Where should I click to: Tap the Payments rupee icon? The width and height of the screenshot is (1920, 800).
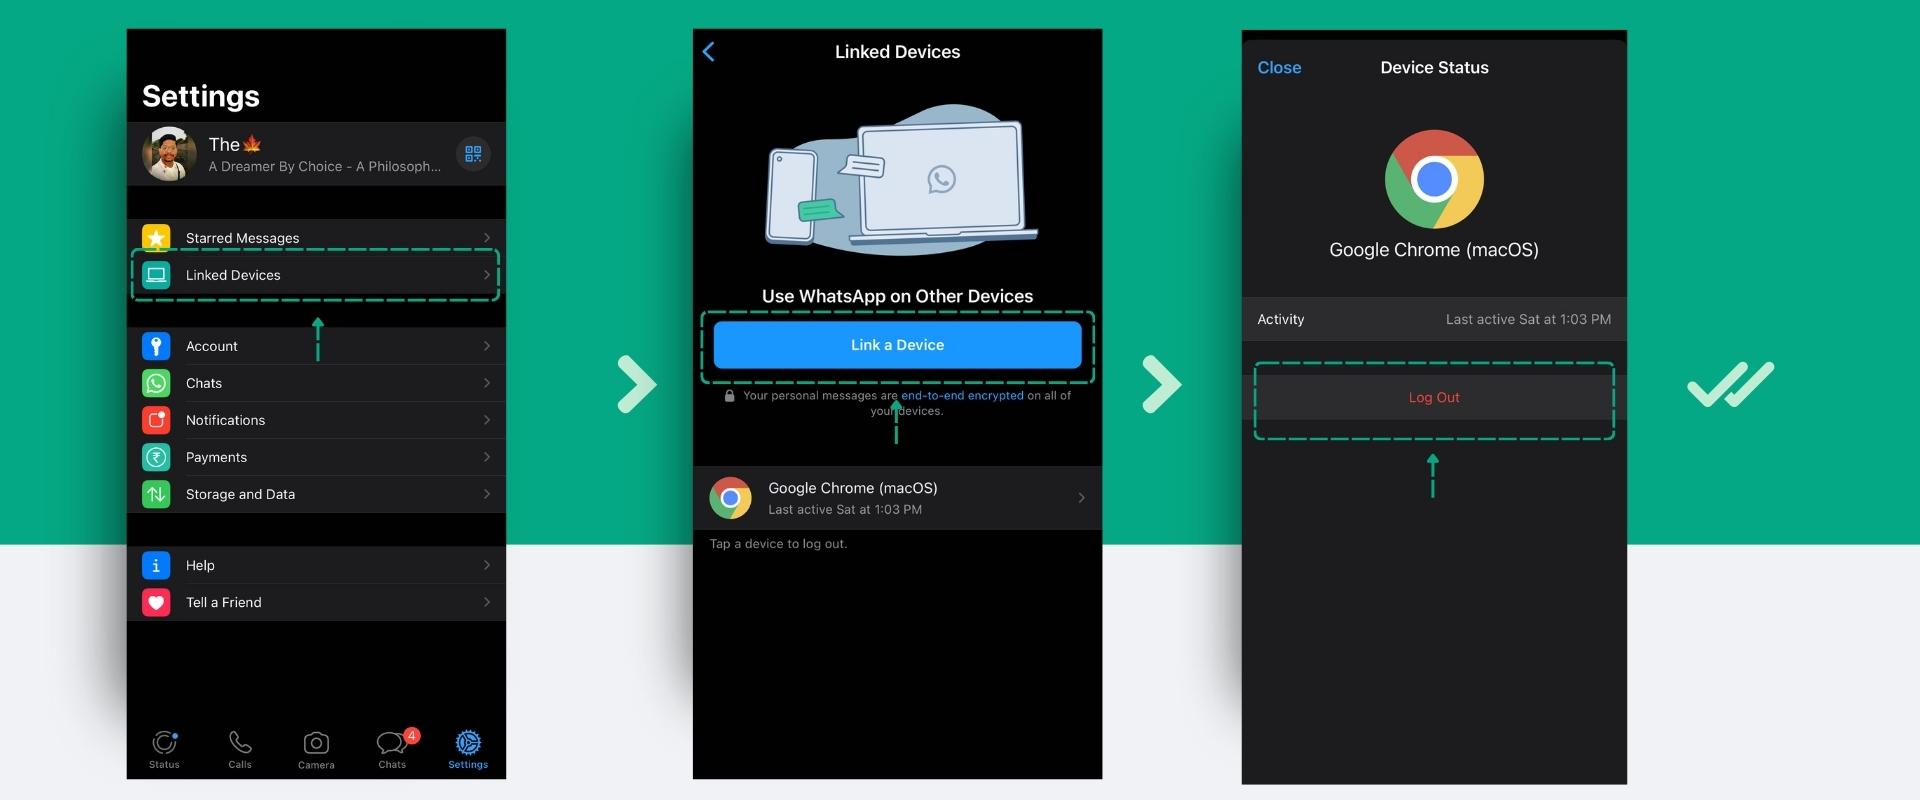pos(156,457)
